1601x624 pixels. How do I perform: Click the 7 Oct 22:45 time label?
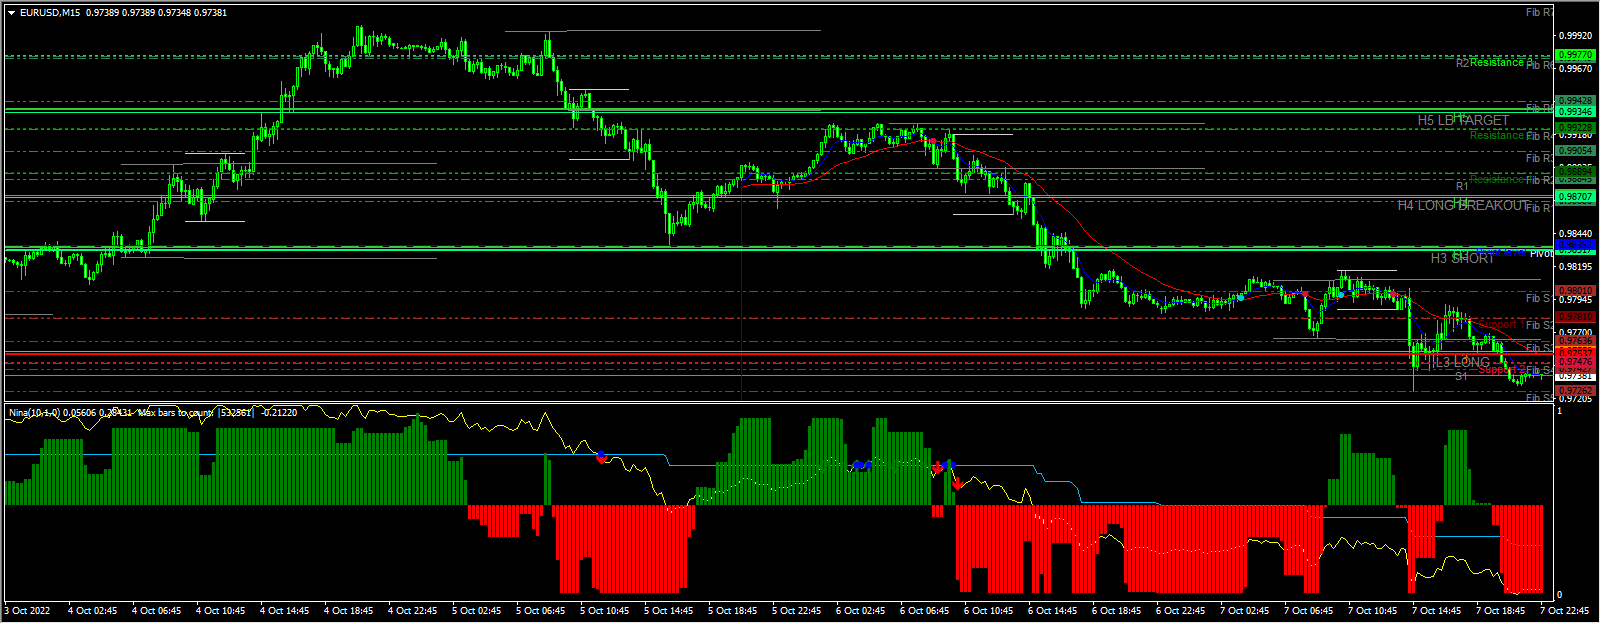coord(1565,610)
